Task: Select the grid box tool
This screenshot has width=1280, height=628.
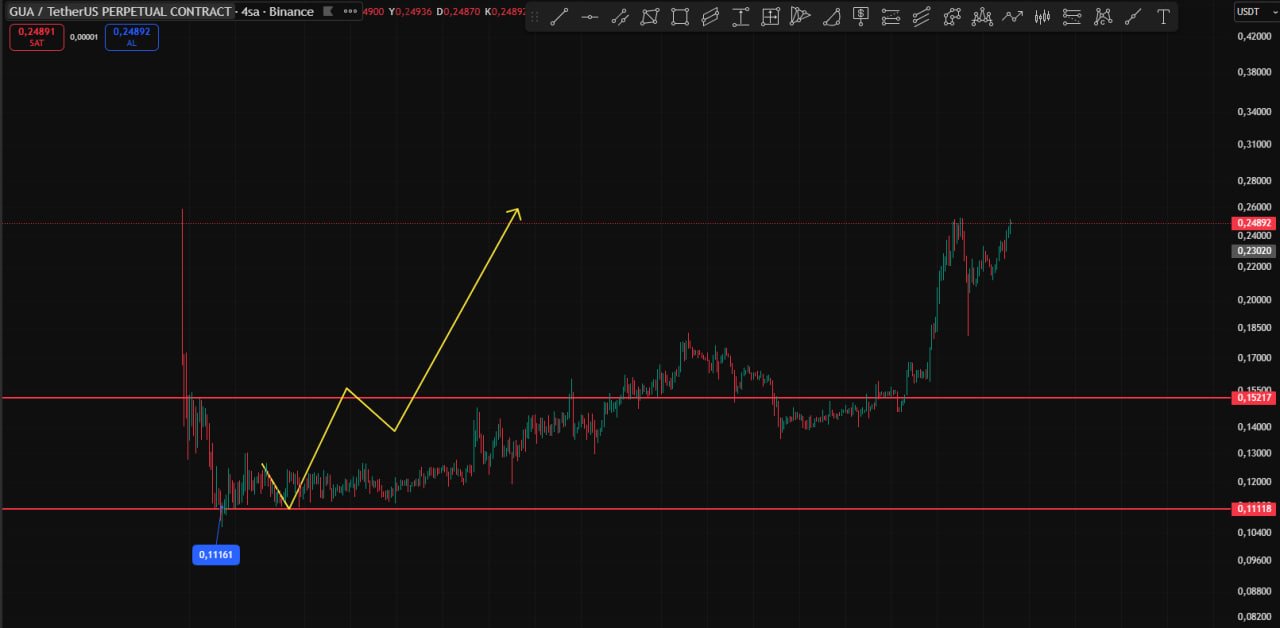Action: pyautogui.click(x=771, y=16)
